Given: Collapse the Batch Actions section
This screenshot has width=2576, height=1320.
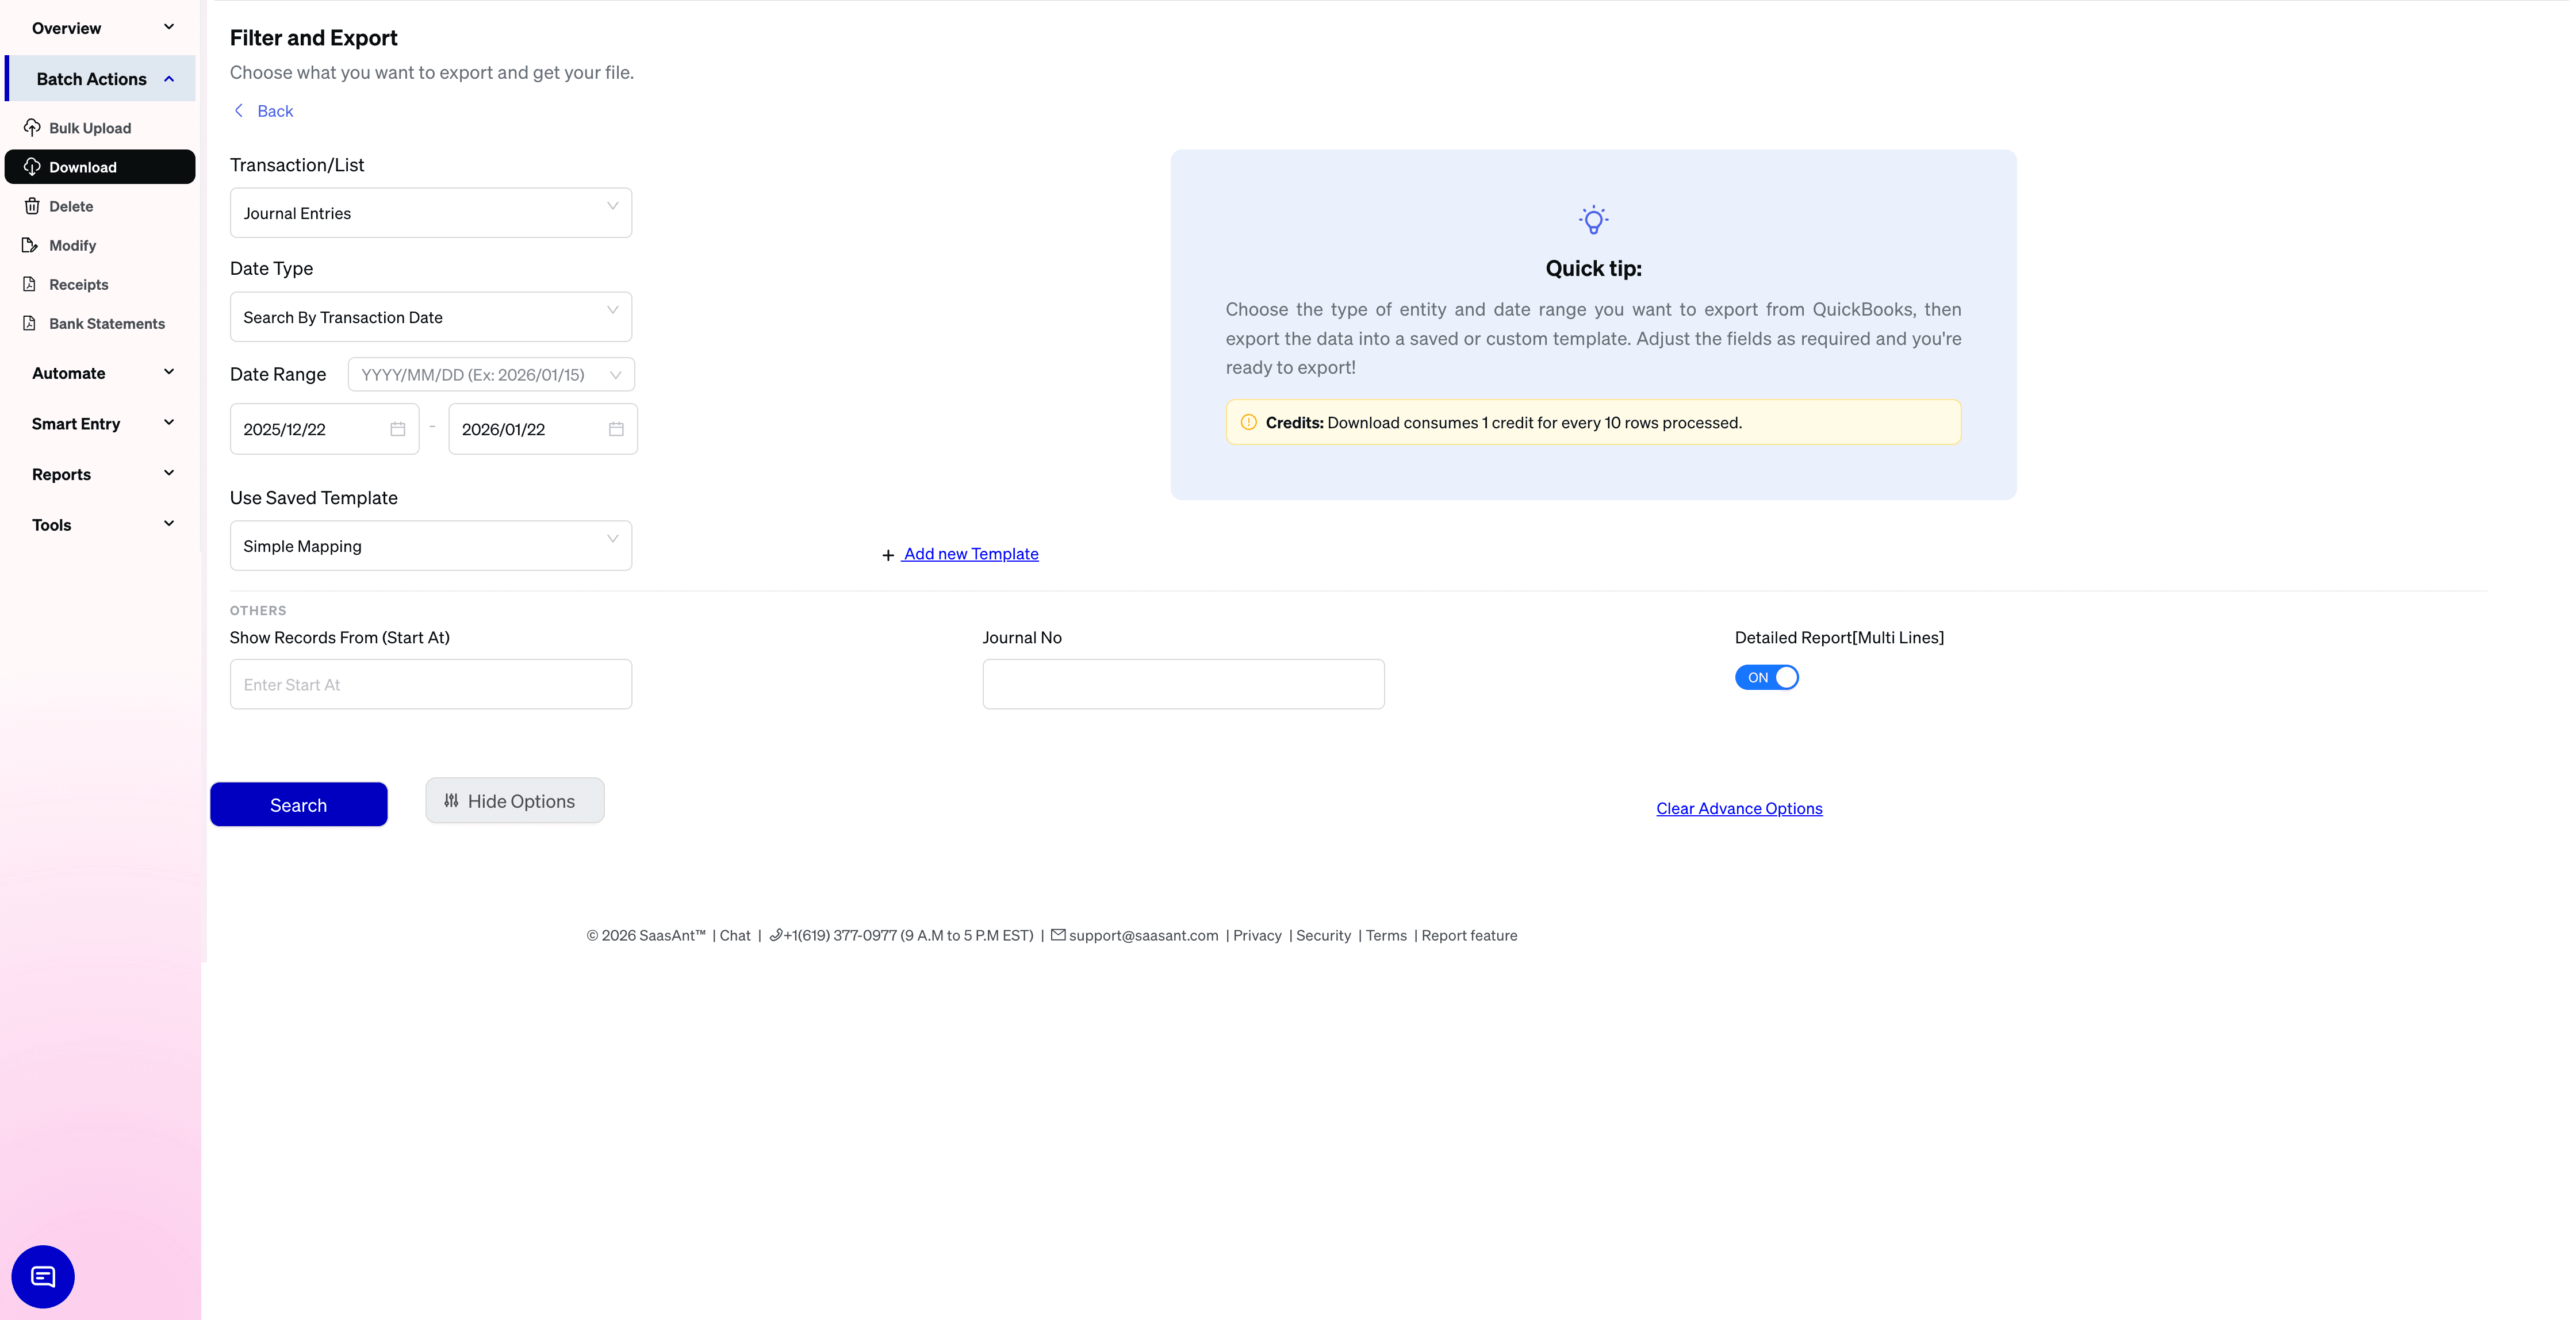Looking at the screenshot, I should 168,78.
